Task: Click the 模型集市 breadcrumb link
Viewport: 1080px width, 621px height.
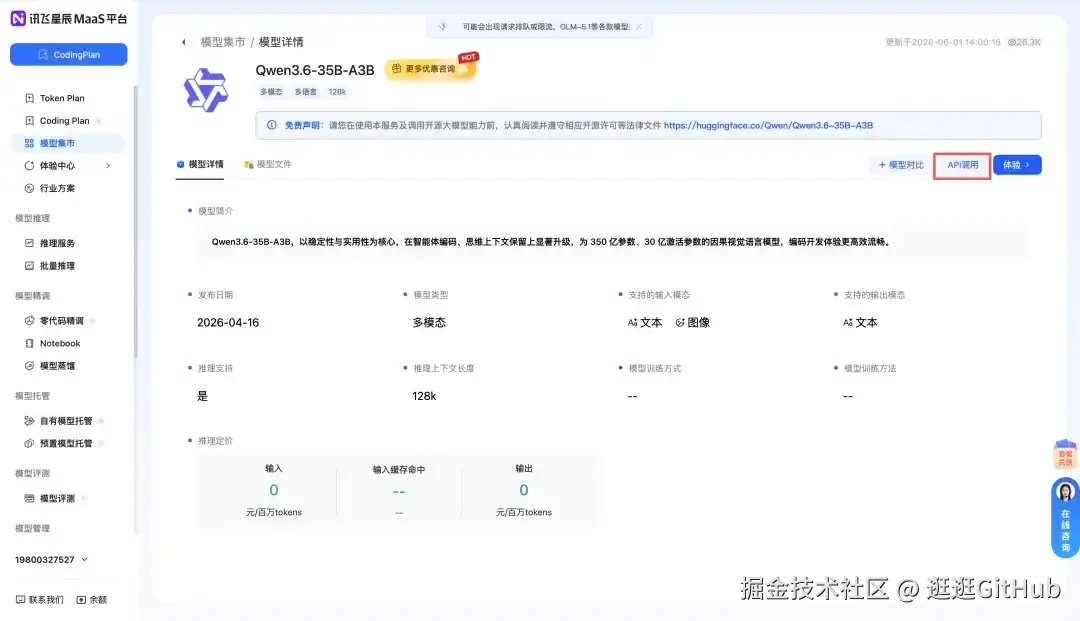Action: pos(222,42)
